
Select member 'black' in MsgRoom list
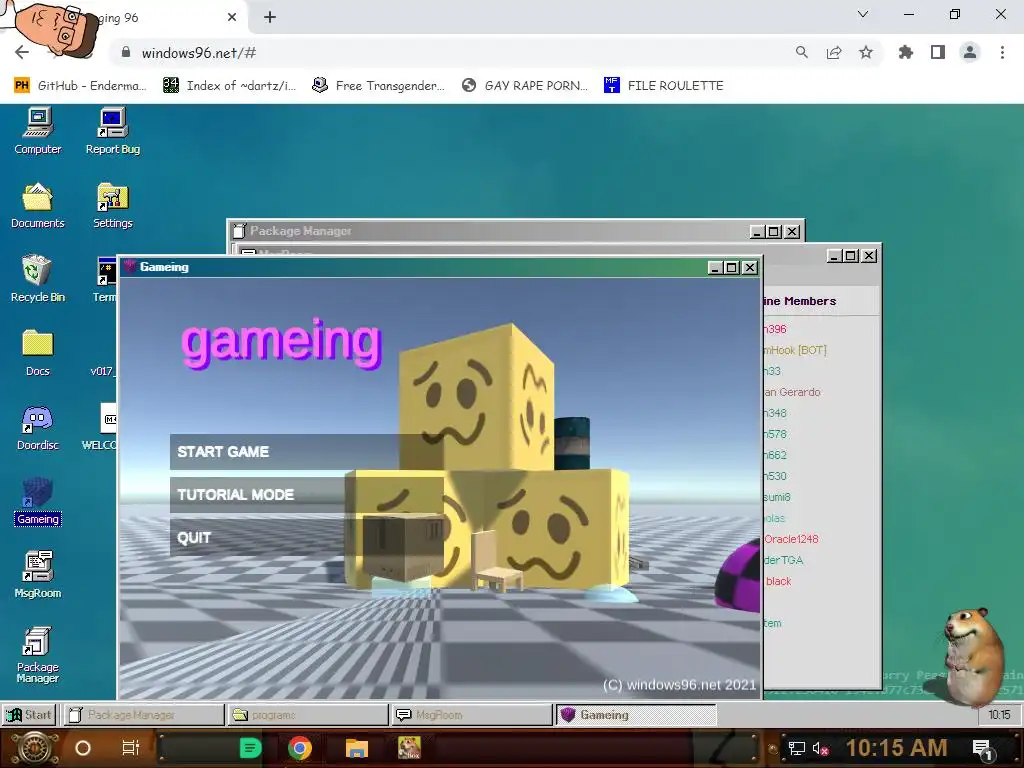pos(778,581)
